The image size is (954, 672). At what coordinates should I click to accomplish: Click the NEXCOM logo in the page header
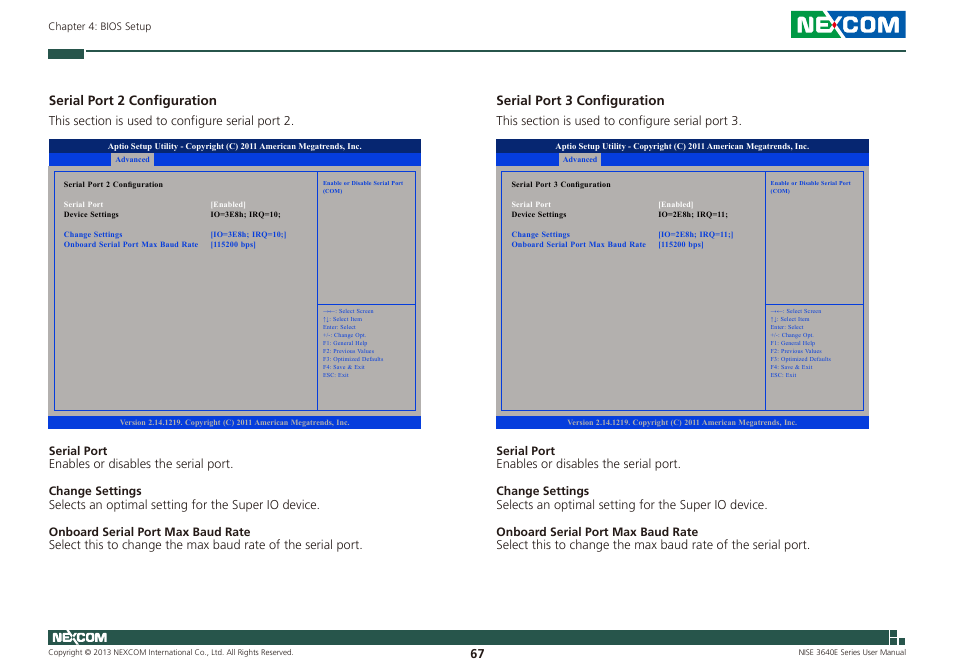[848, 24]
